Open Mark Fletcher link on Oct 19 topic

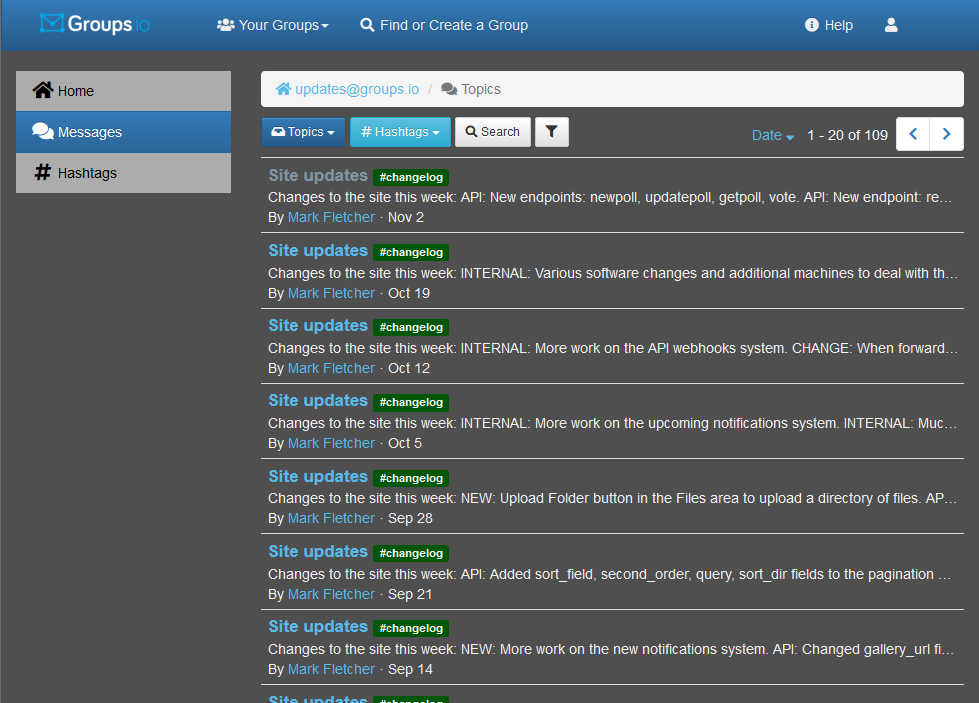click(x=331, y=293)
